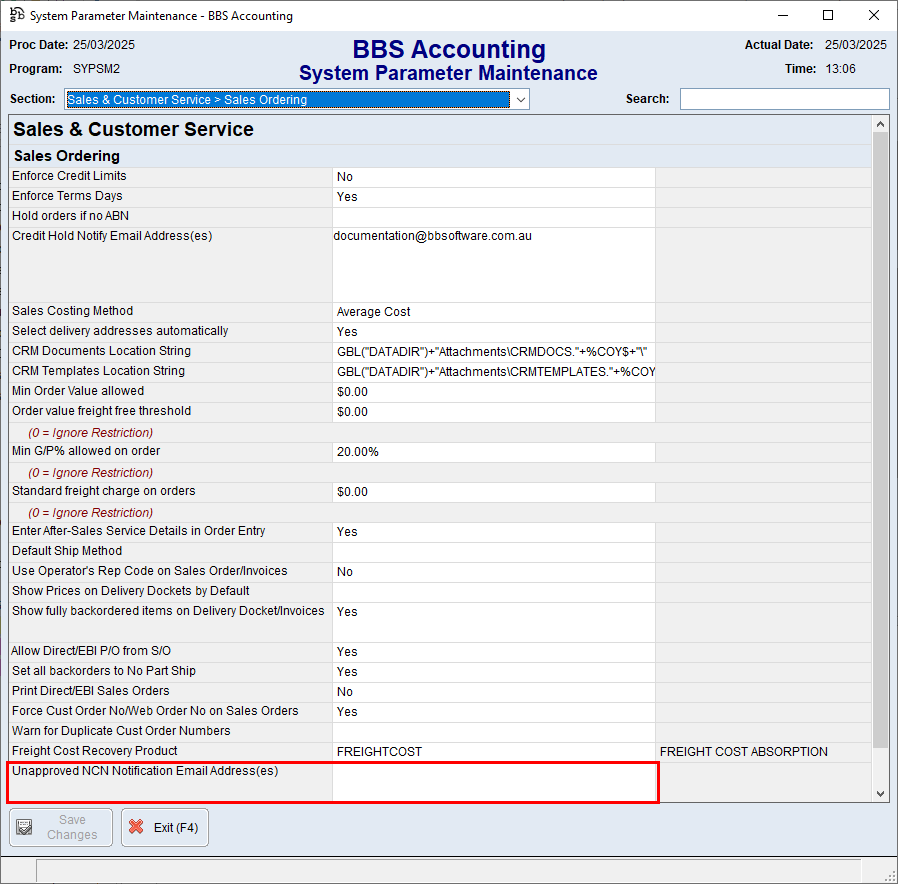This screenshot has width=898, height=884.
Task: Select the Sales Costing Method value
Action: (x=493, y=312)
